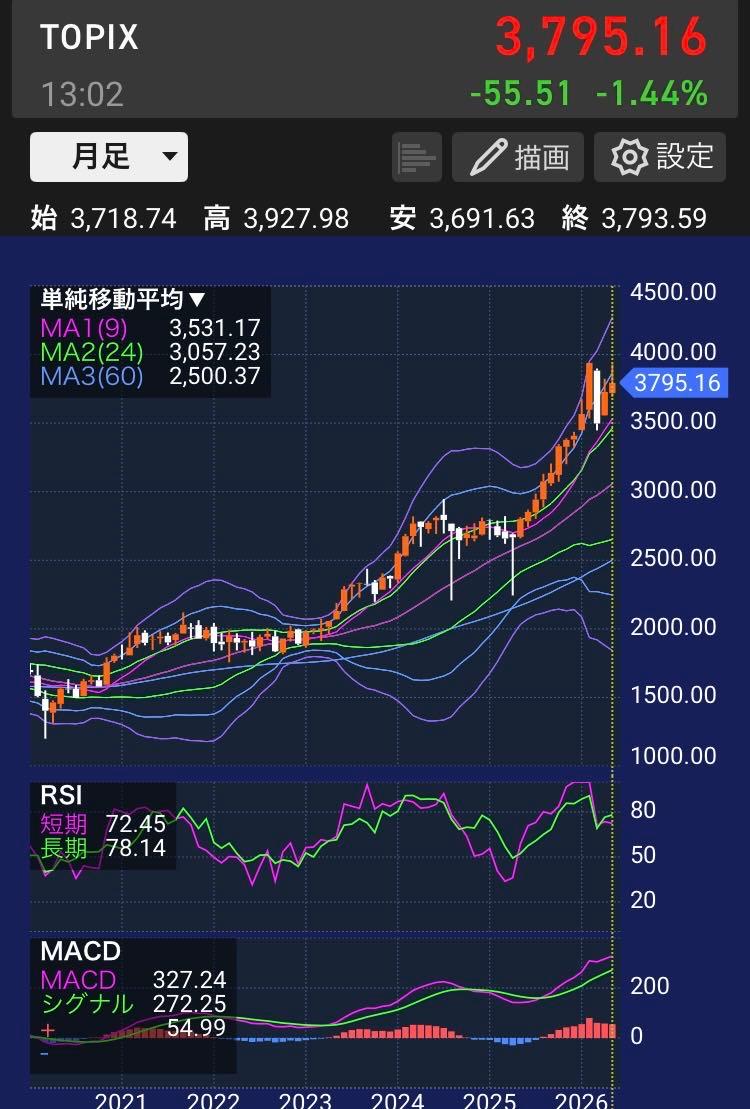The width and height of the screenshot is (750, 1109).
Task: Click the RSI 短期 72.45 value
Action: 135,823
